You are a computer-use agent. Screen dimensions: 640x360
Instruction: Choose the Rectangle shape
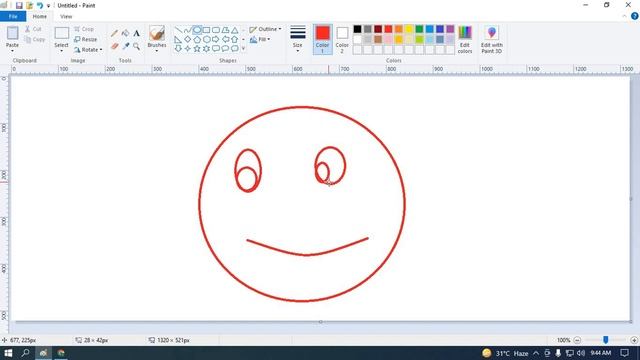point(207,30)
